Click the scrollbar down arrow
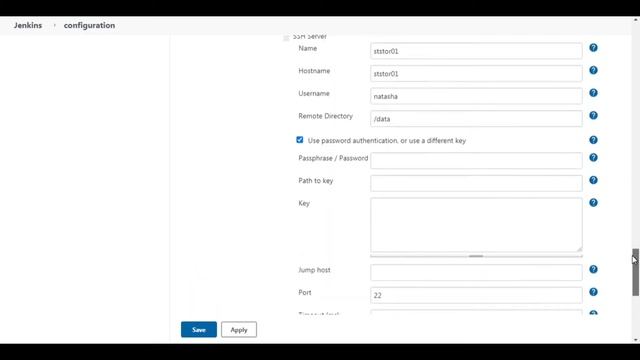 pos(636,340)
